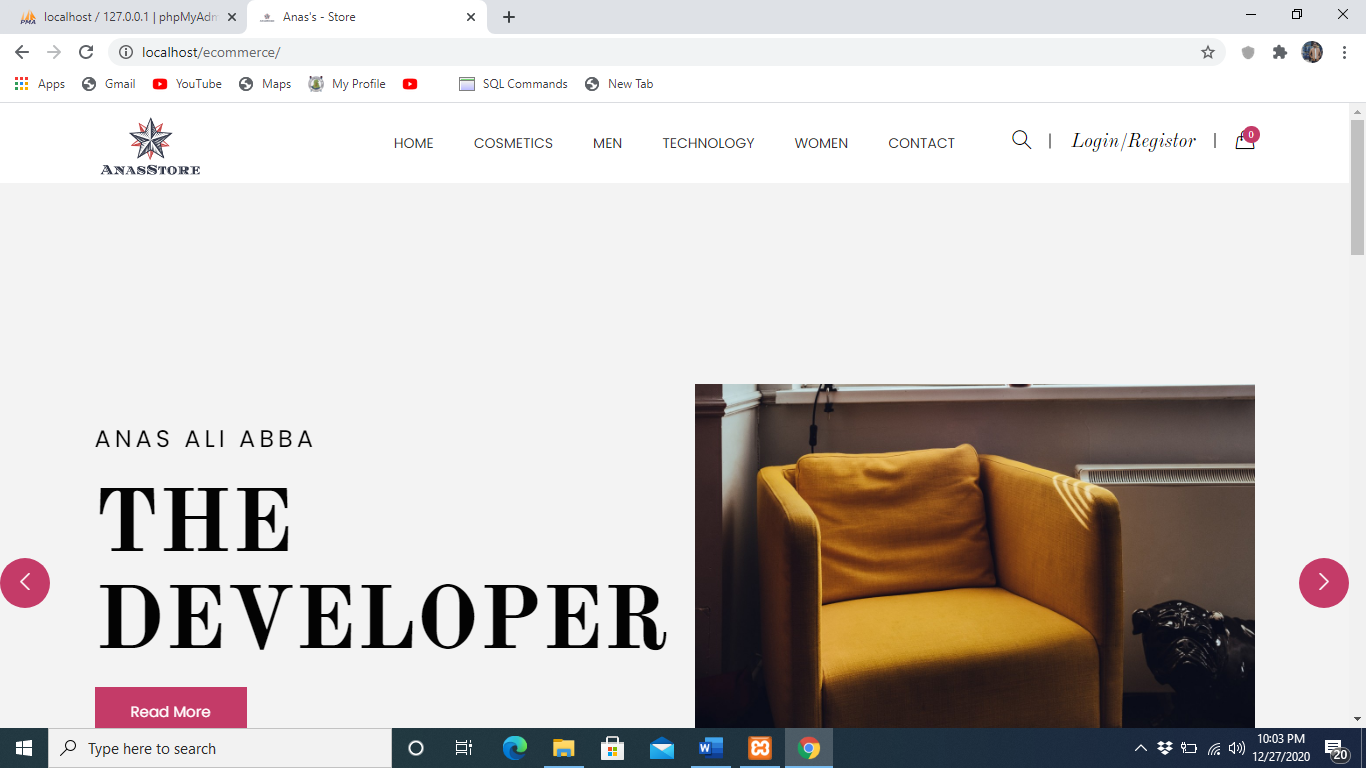This screenshot has width=1366, height=768.
Task: Open the Windows Start menu
Action: [24, 748]
